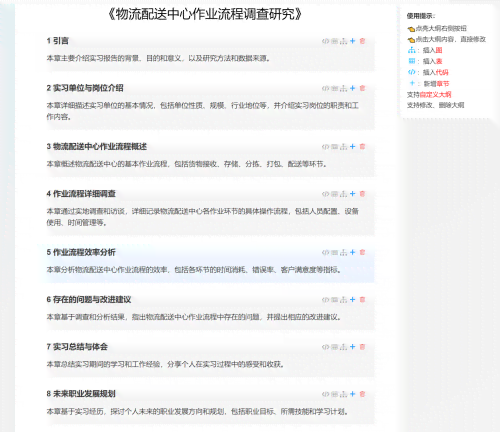Add a chapter after 4 作业流程详细调查
This screenshot has width=500, height=432.
[353, 194]
